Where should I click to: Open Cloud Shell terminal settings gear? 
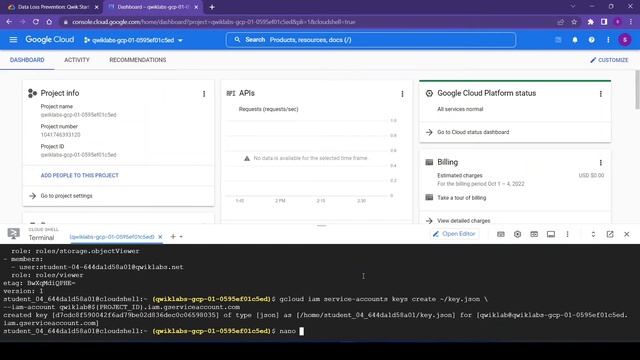pyautogui.click(x=517, y=234)
